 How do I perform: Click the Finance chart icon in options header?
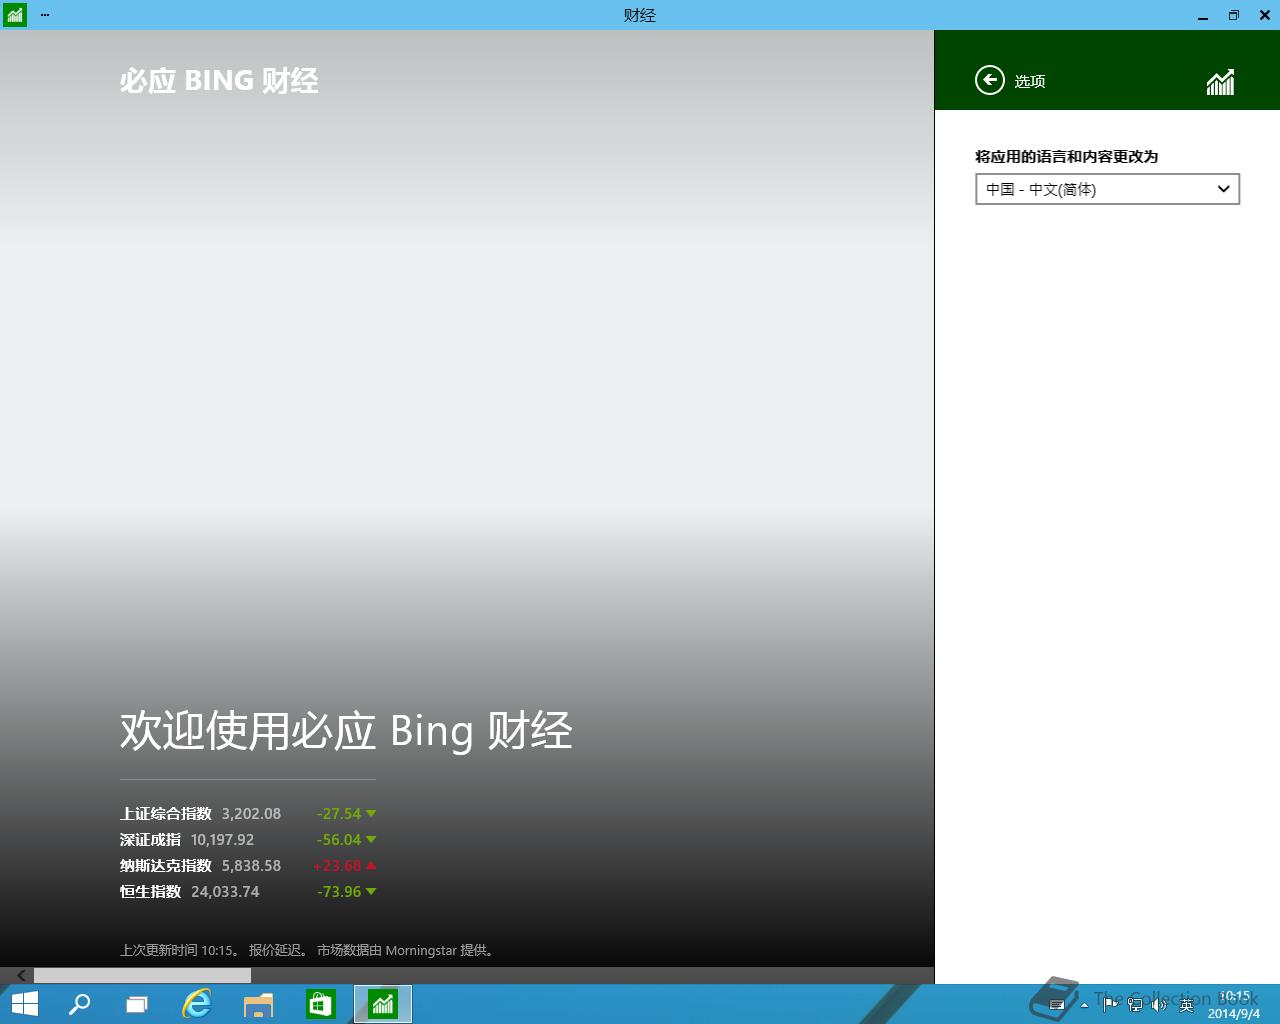pos(1220,82)
